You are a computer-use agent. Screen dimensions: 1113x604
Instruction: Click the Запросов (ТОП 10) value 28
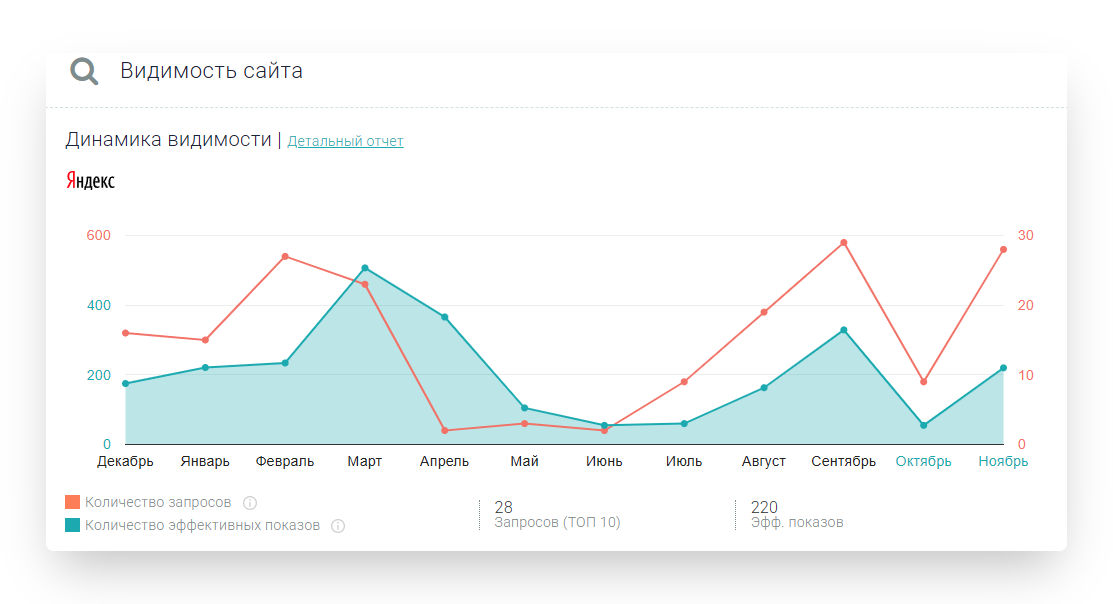click(x=503, y=507)
